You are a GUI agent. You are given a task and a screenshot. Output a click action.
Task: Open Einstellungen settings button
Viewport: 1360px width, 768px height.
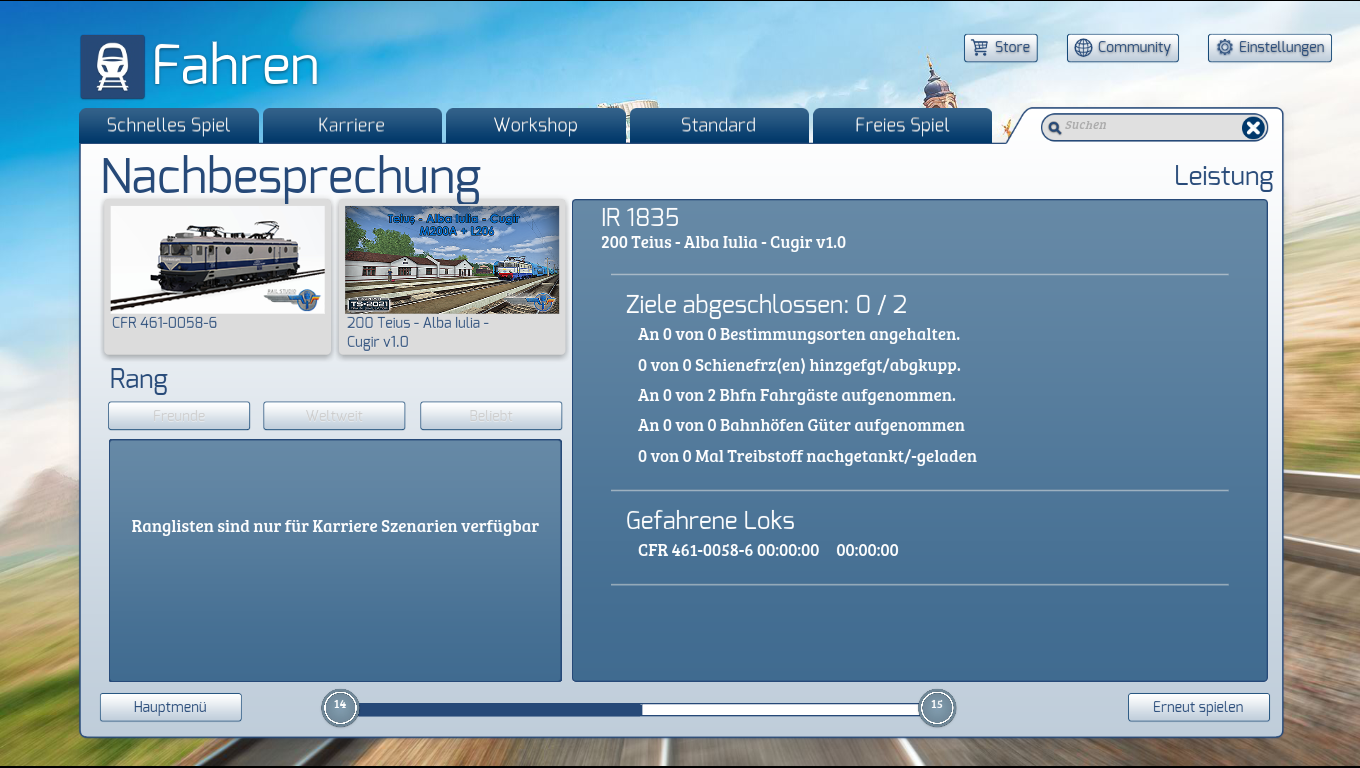1270,48
